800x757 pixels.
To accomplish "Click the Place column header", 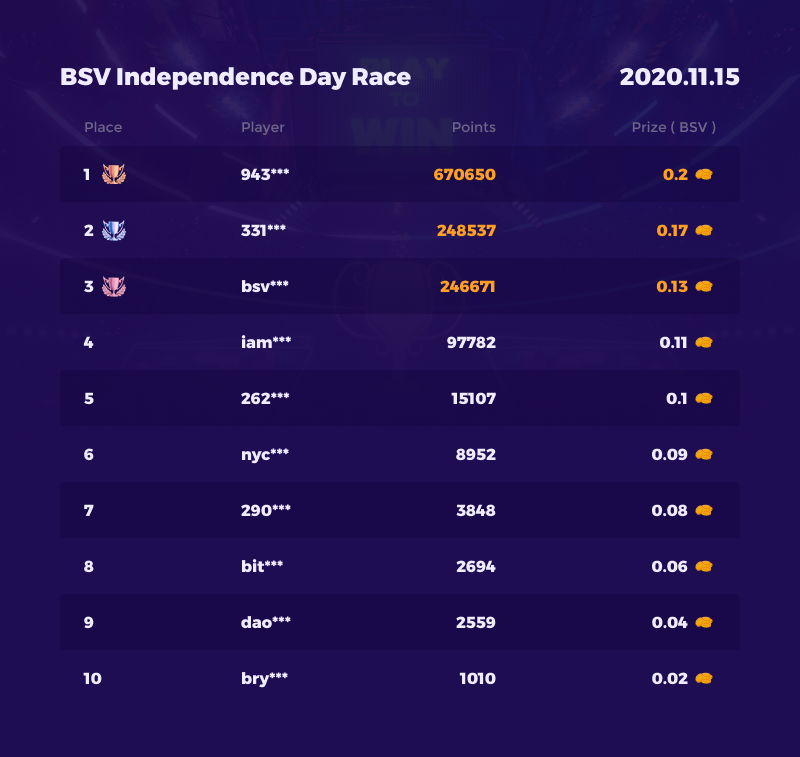I will pos(103,128).
